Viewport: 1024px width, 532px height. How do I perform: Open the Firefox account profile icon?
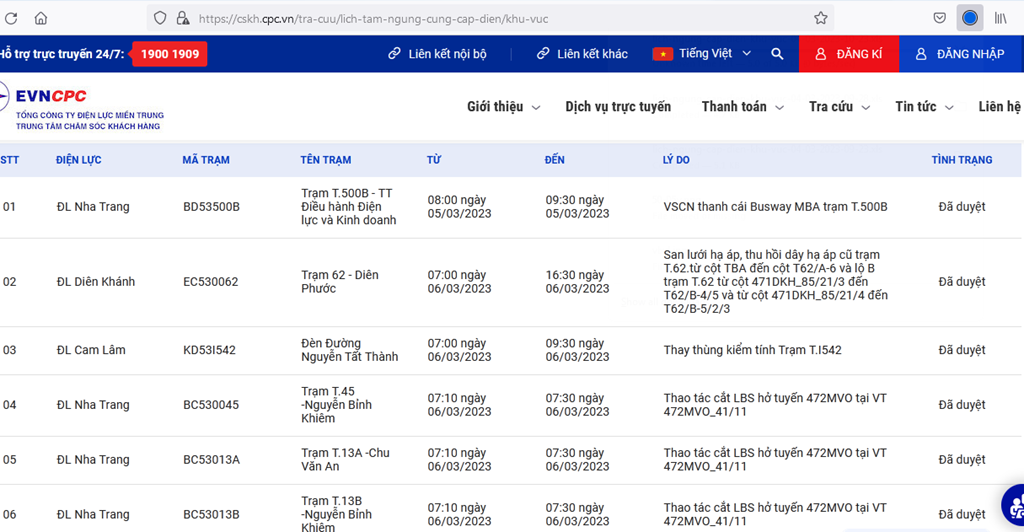coord(970,18)
